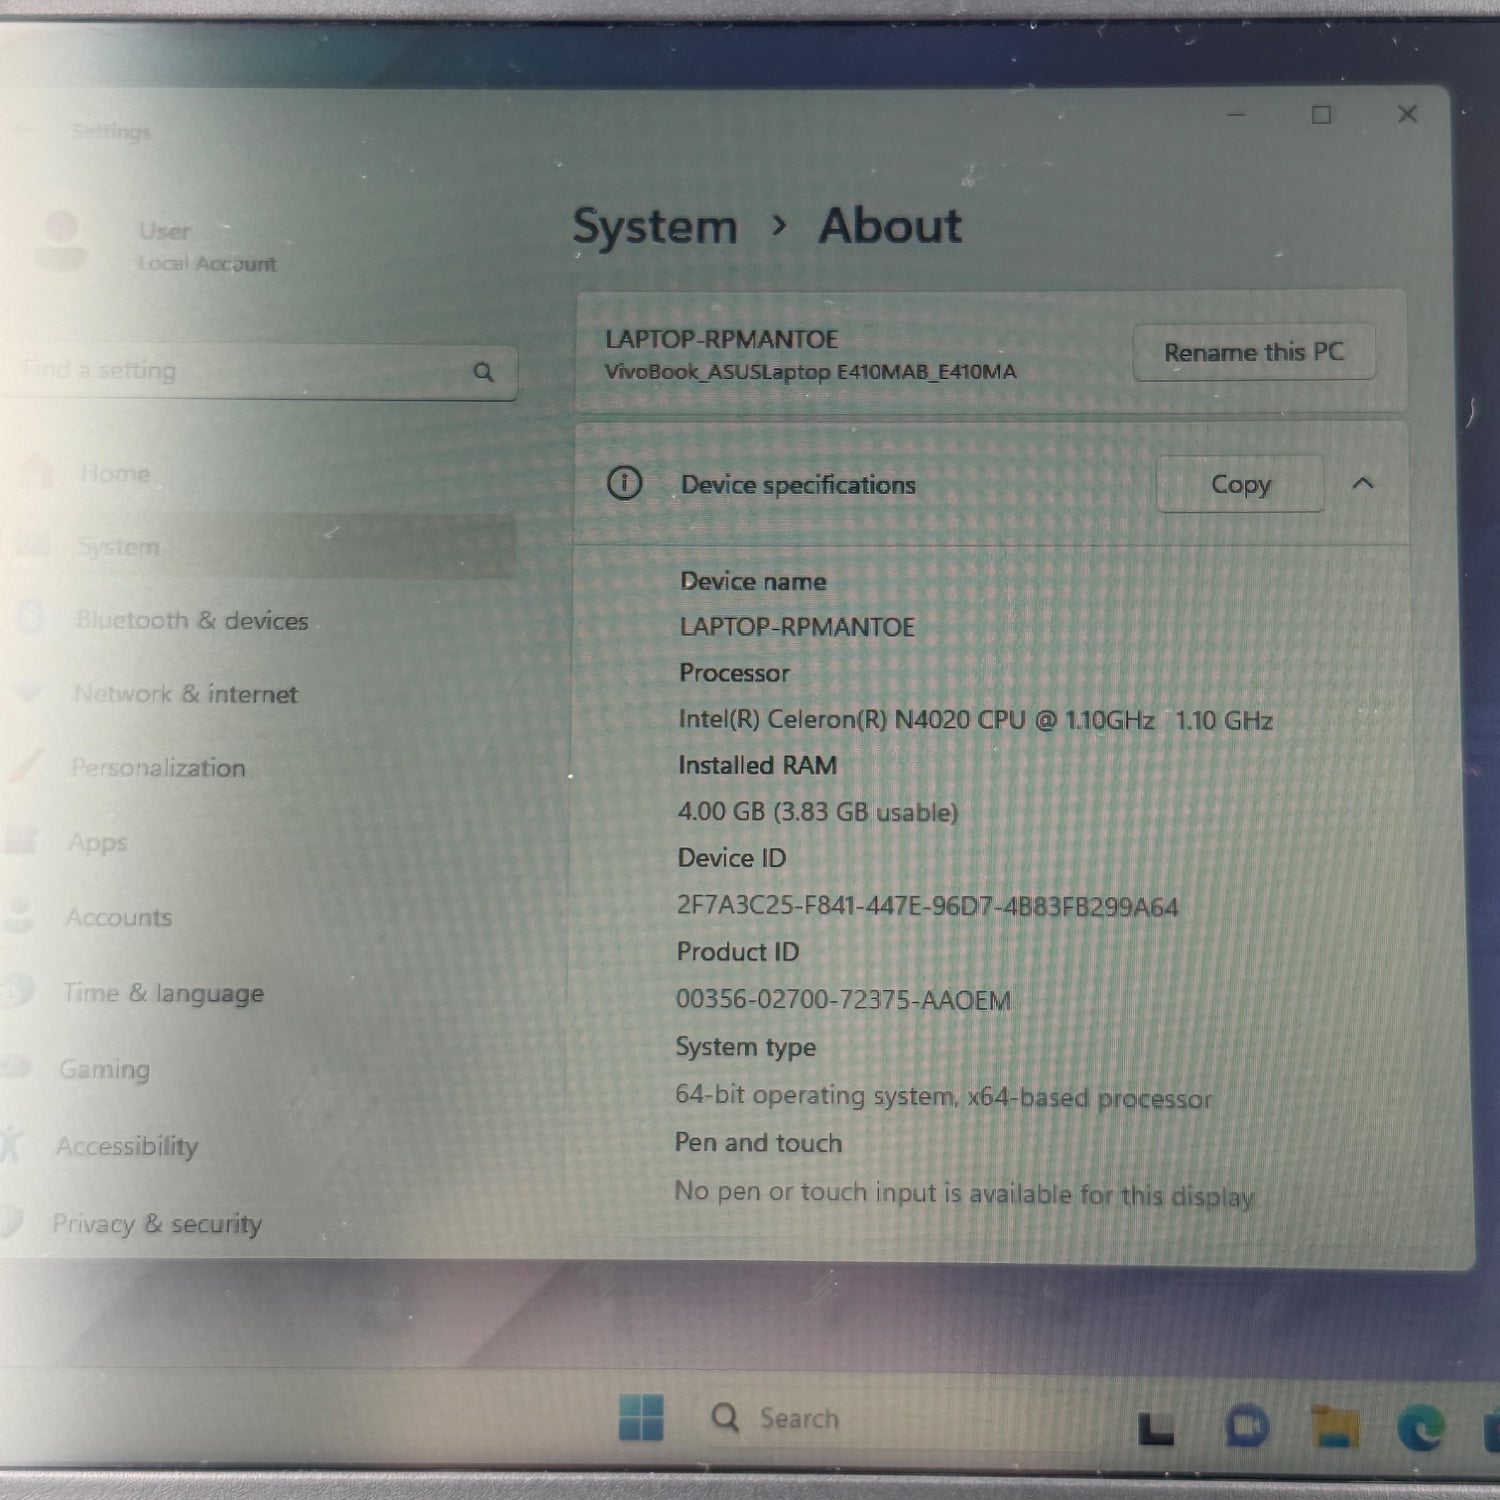Viewport: 1500px width, 1500px height.
Task: Select System in the sidebar
Action: tap(260, 547)
